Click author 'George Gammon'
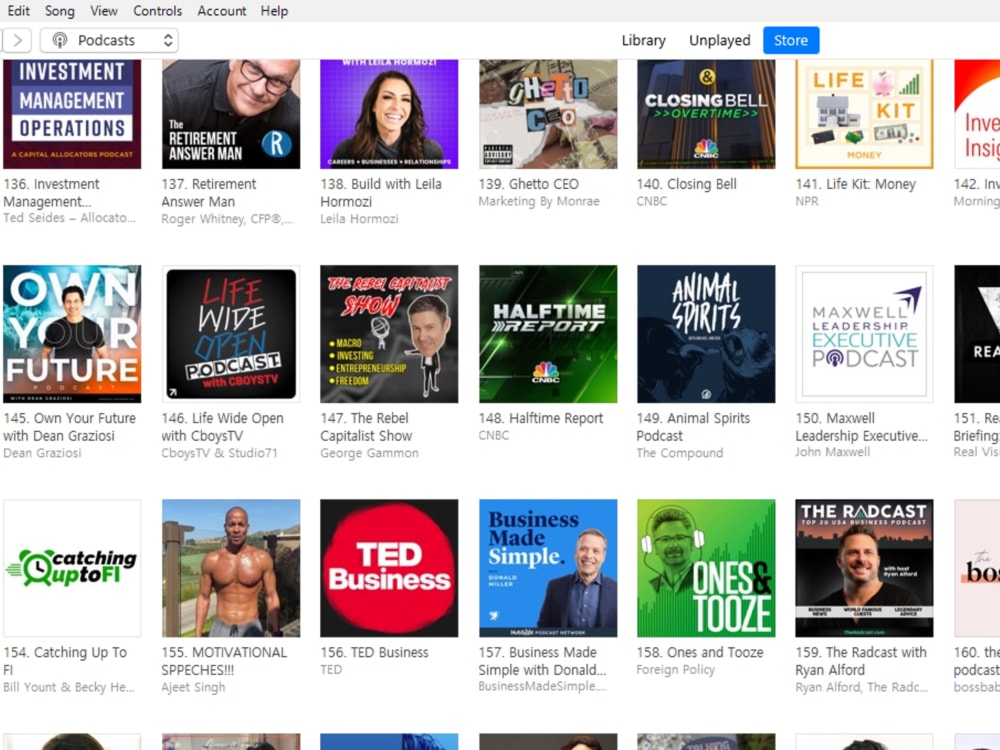 point(369,453)
